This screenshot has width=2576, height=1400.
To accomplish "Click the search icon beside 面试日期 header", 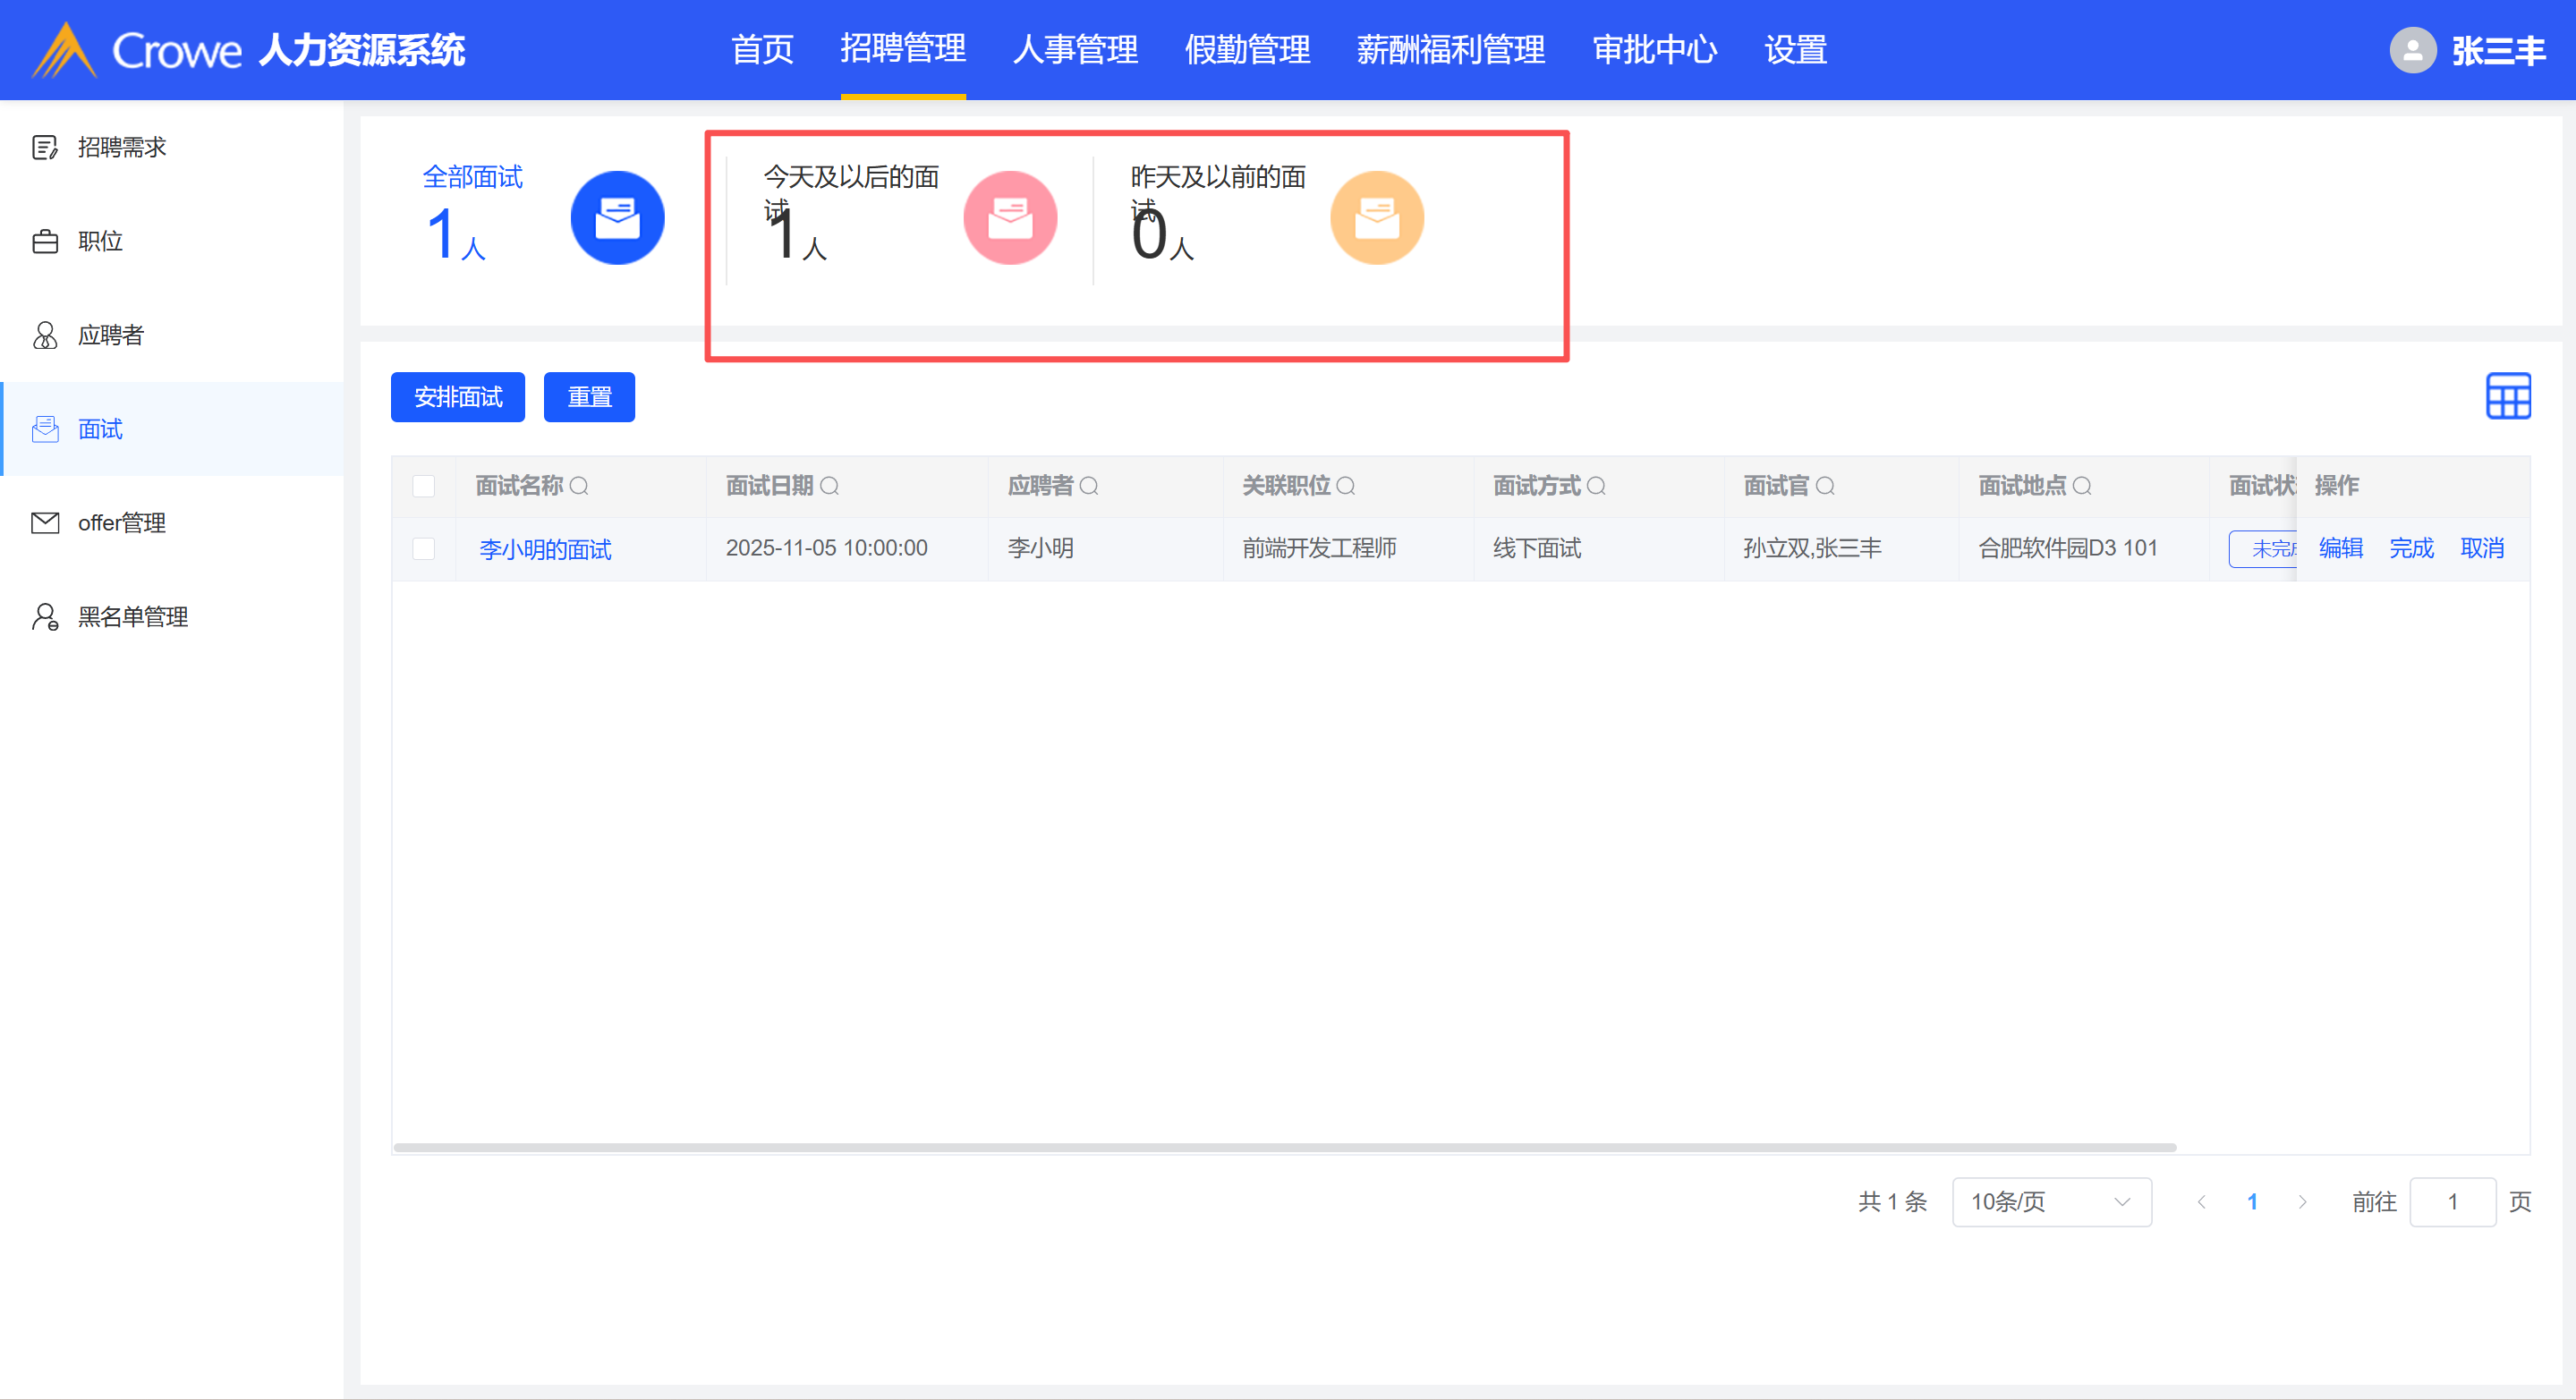I will pos(829,486).
